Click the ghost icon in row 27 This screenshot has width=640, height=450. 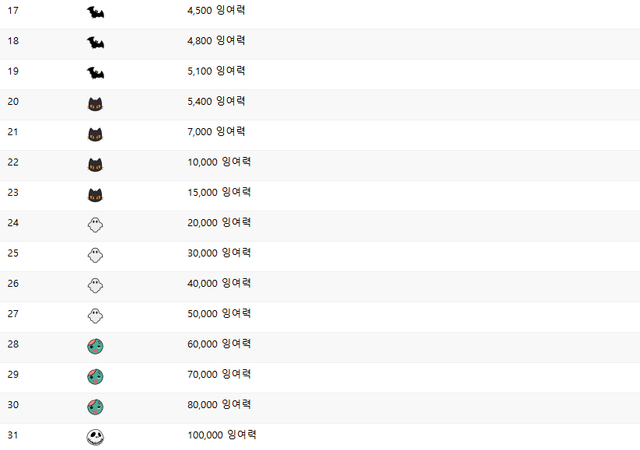pyautogui.click(x=95, y=316)
